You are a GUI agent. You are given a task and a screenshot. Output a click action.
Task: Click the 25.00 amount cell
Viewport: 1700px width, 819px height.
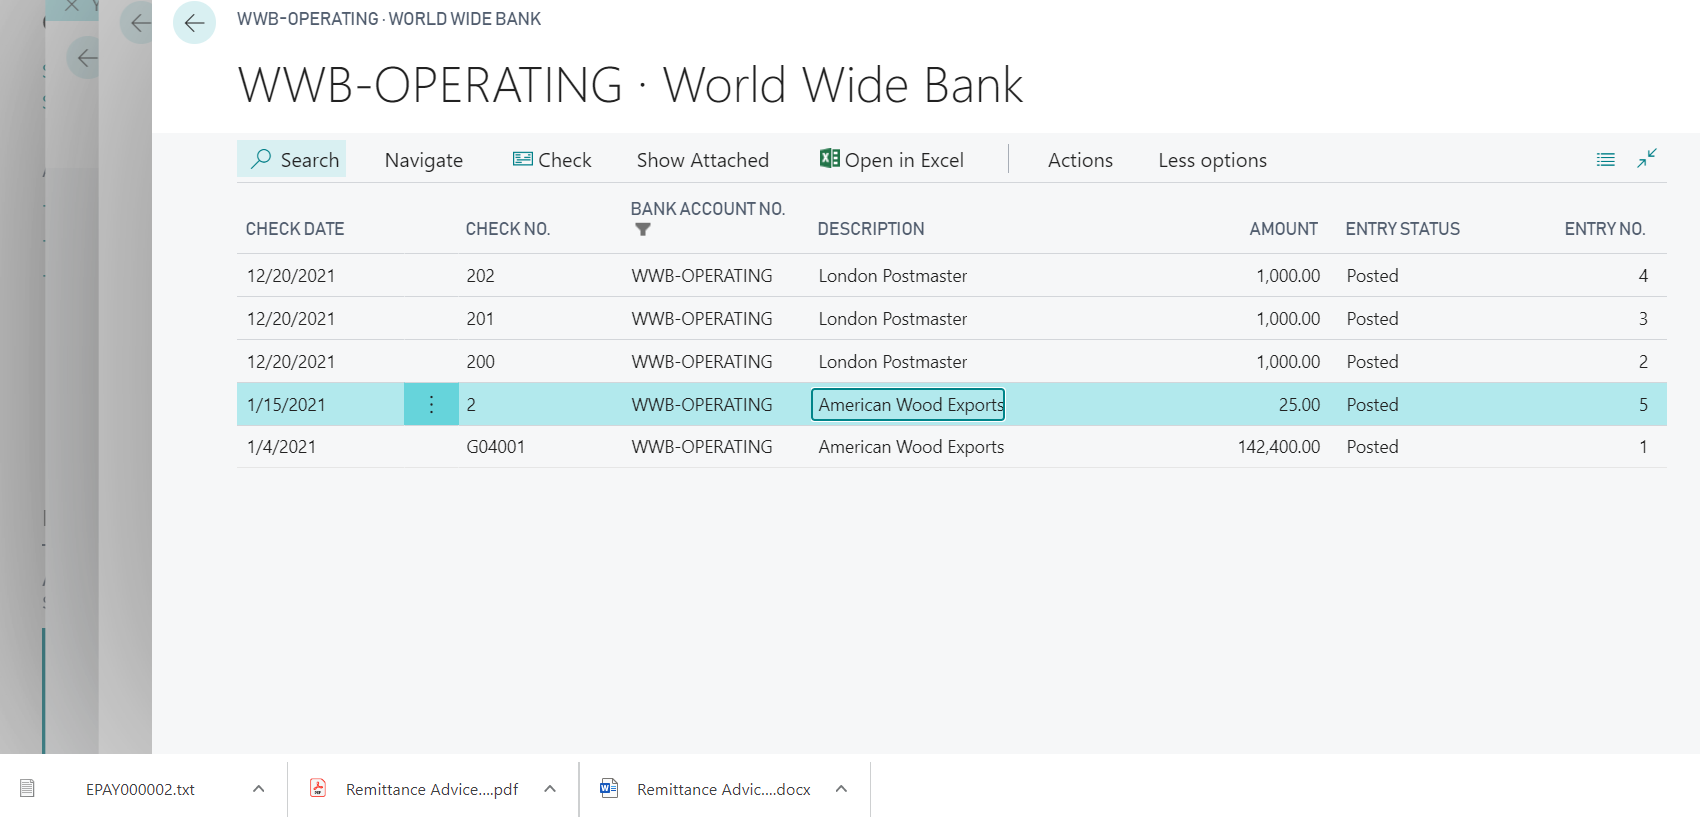[x=1299, y=405]
